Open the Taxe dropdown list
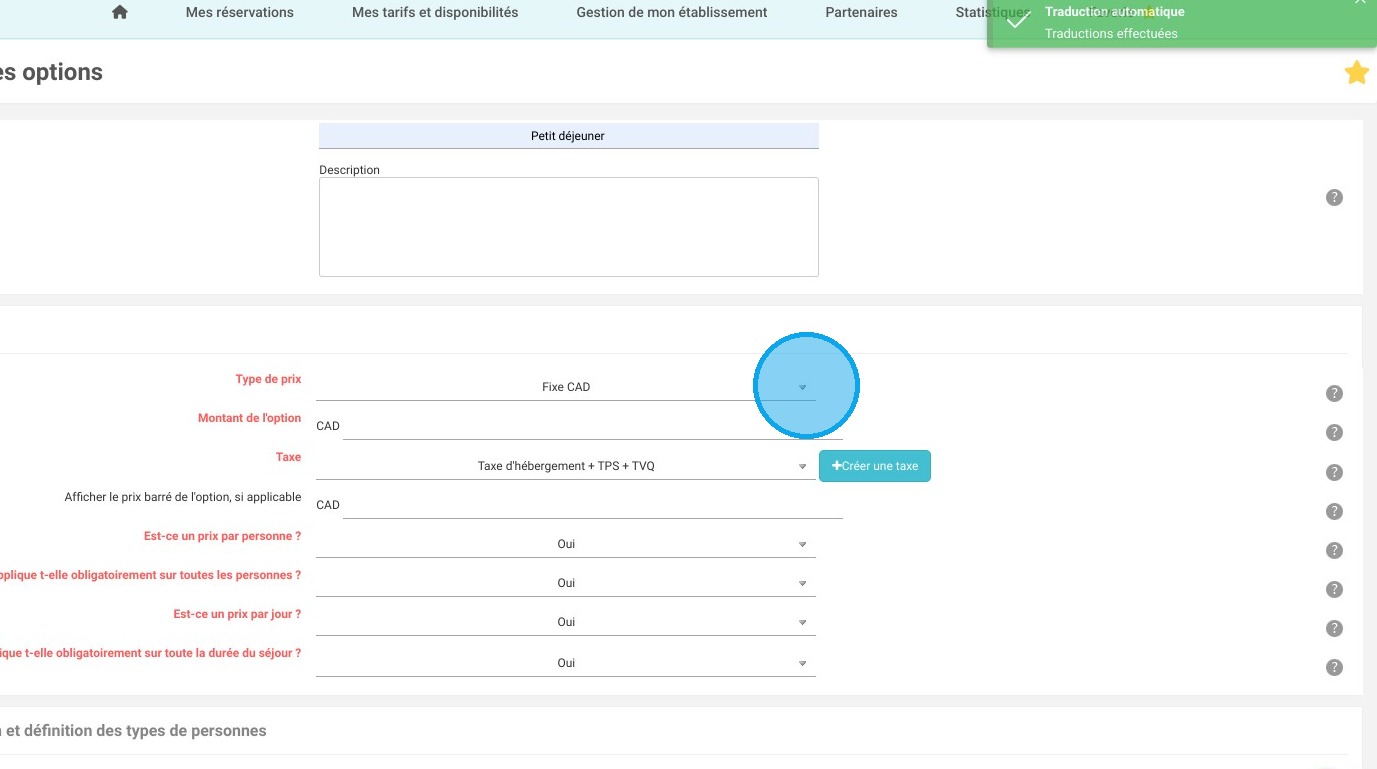 click(x=566, y=466)
